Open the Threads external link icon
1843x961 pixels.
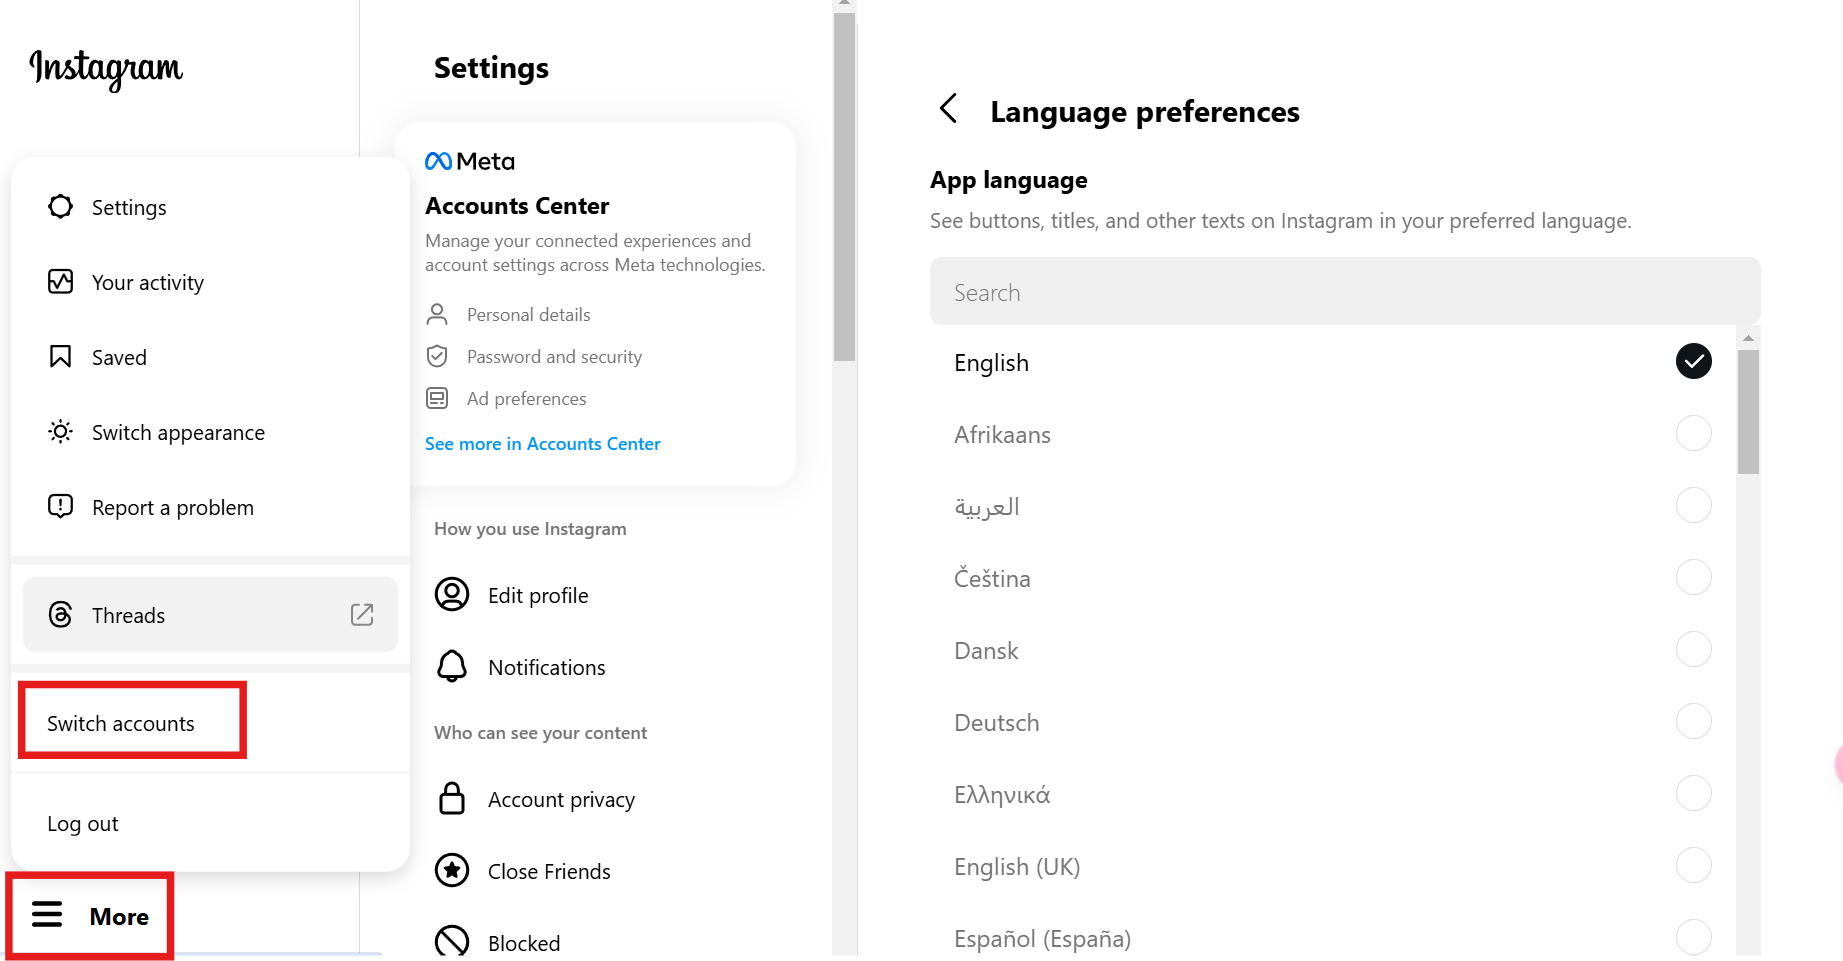pos(362,615)
